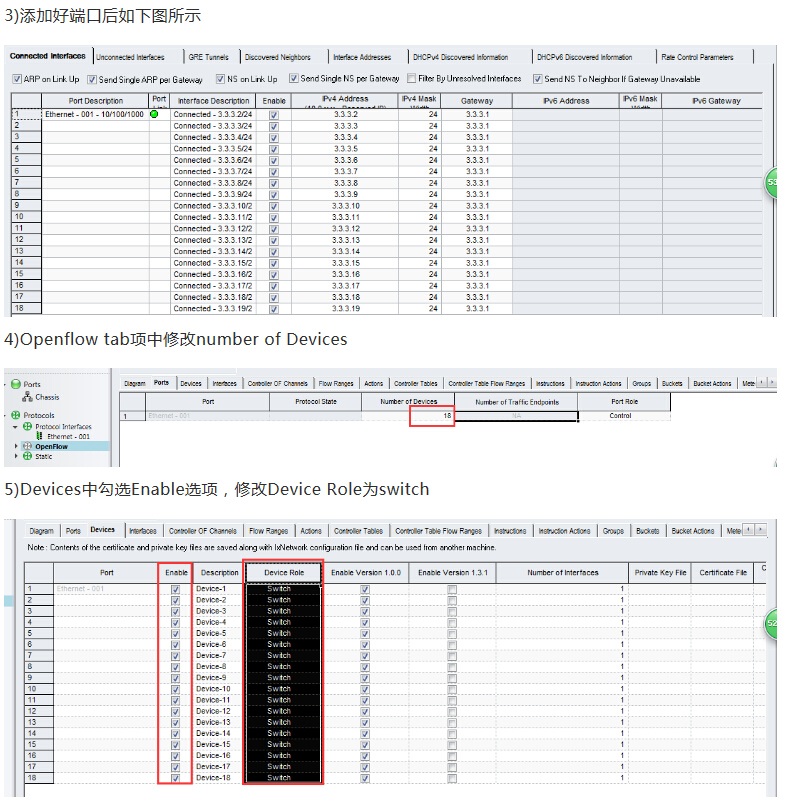Open the Rate Control Parameters tab
Screen dimensions: 787x805
(697, 57)
